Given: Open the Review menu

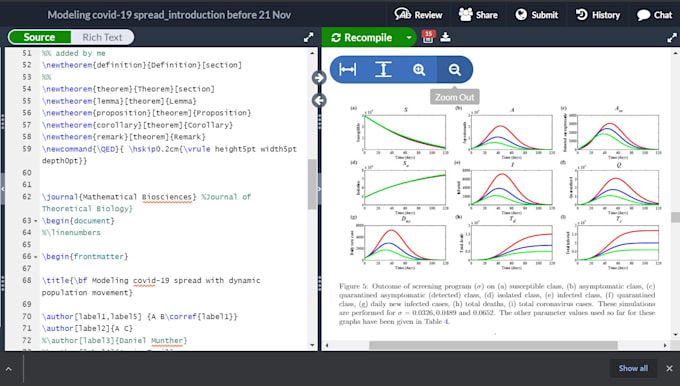Looking at the screenshot, I should (x=418, y=15).
